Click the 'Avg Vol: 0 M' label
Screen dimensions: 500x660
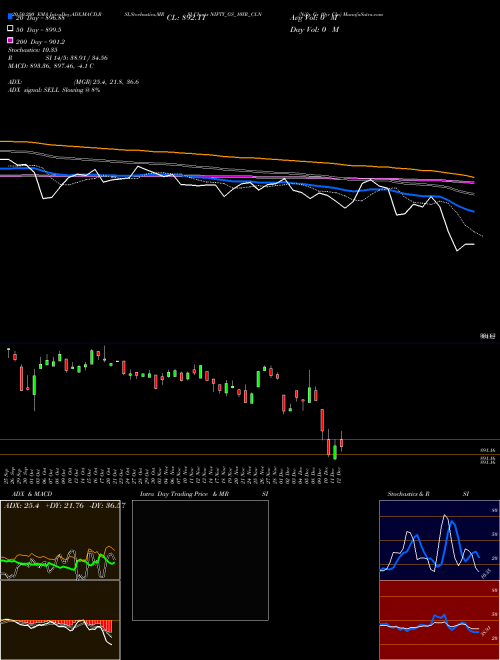tap(314, 18)
